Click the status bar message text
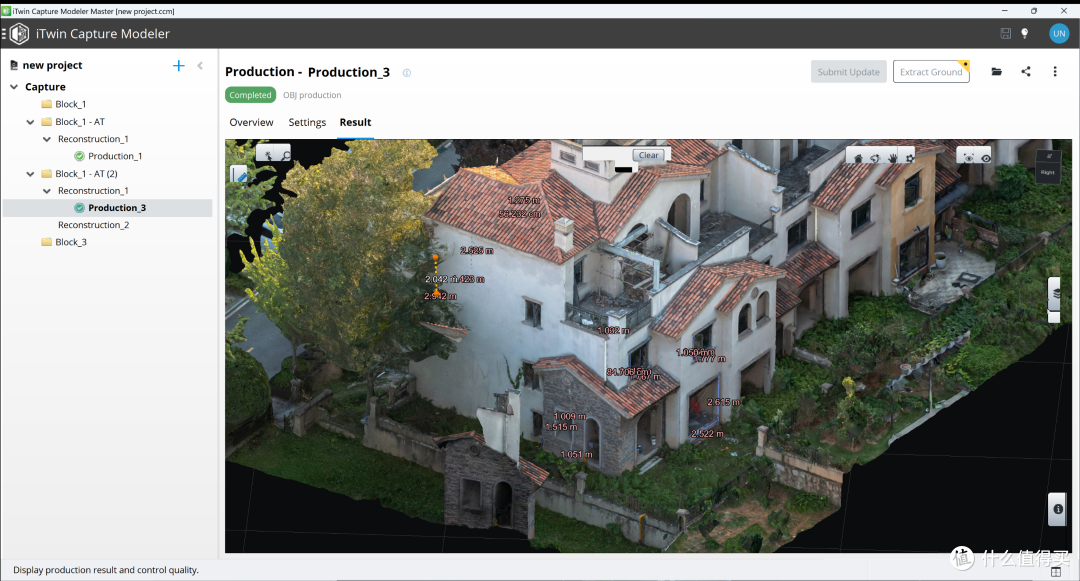Screen dimensions: 1080x581 pos(105,570)
